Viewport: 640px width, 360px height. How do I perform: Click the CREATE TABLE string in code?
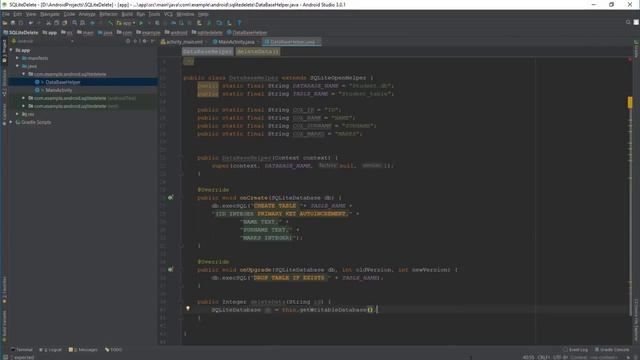(275, 206)
